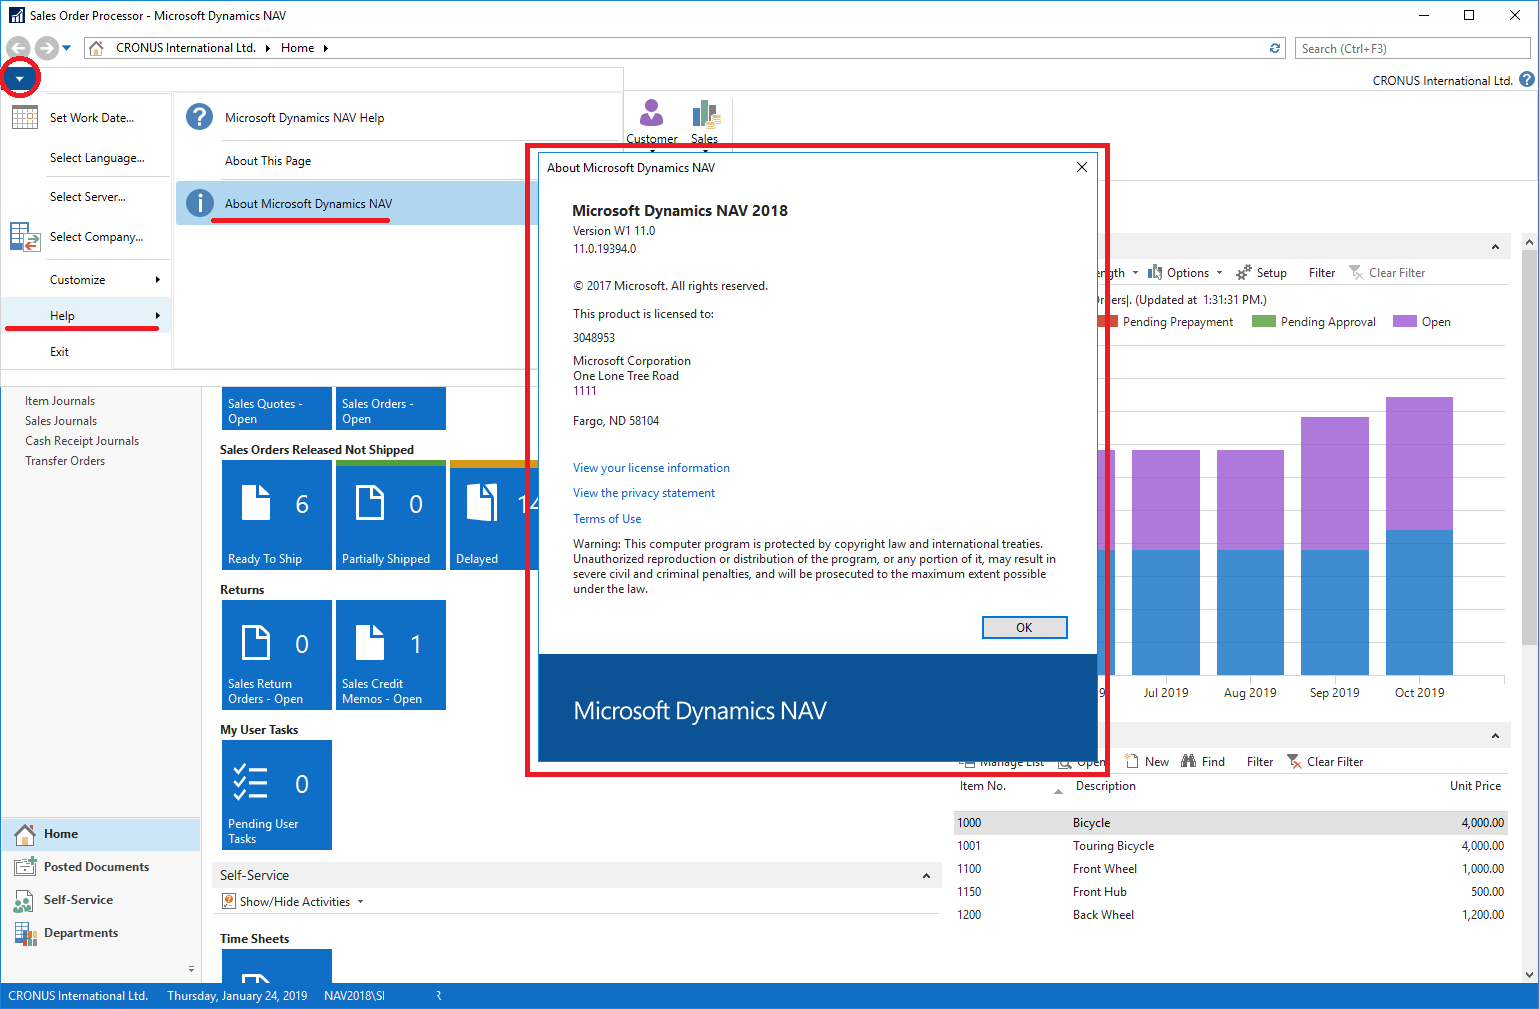
Task: Open Transfer Orders in navigation pane
Action: coord(65,461)
